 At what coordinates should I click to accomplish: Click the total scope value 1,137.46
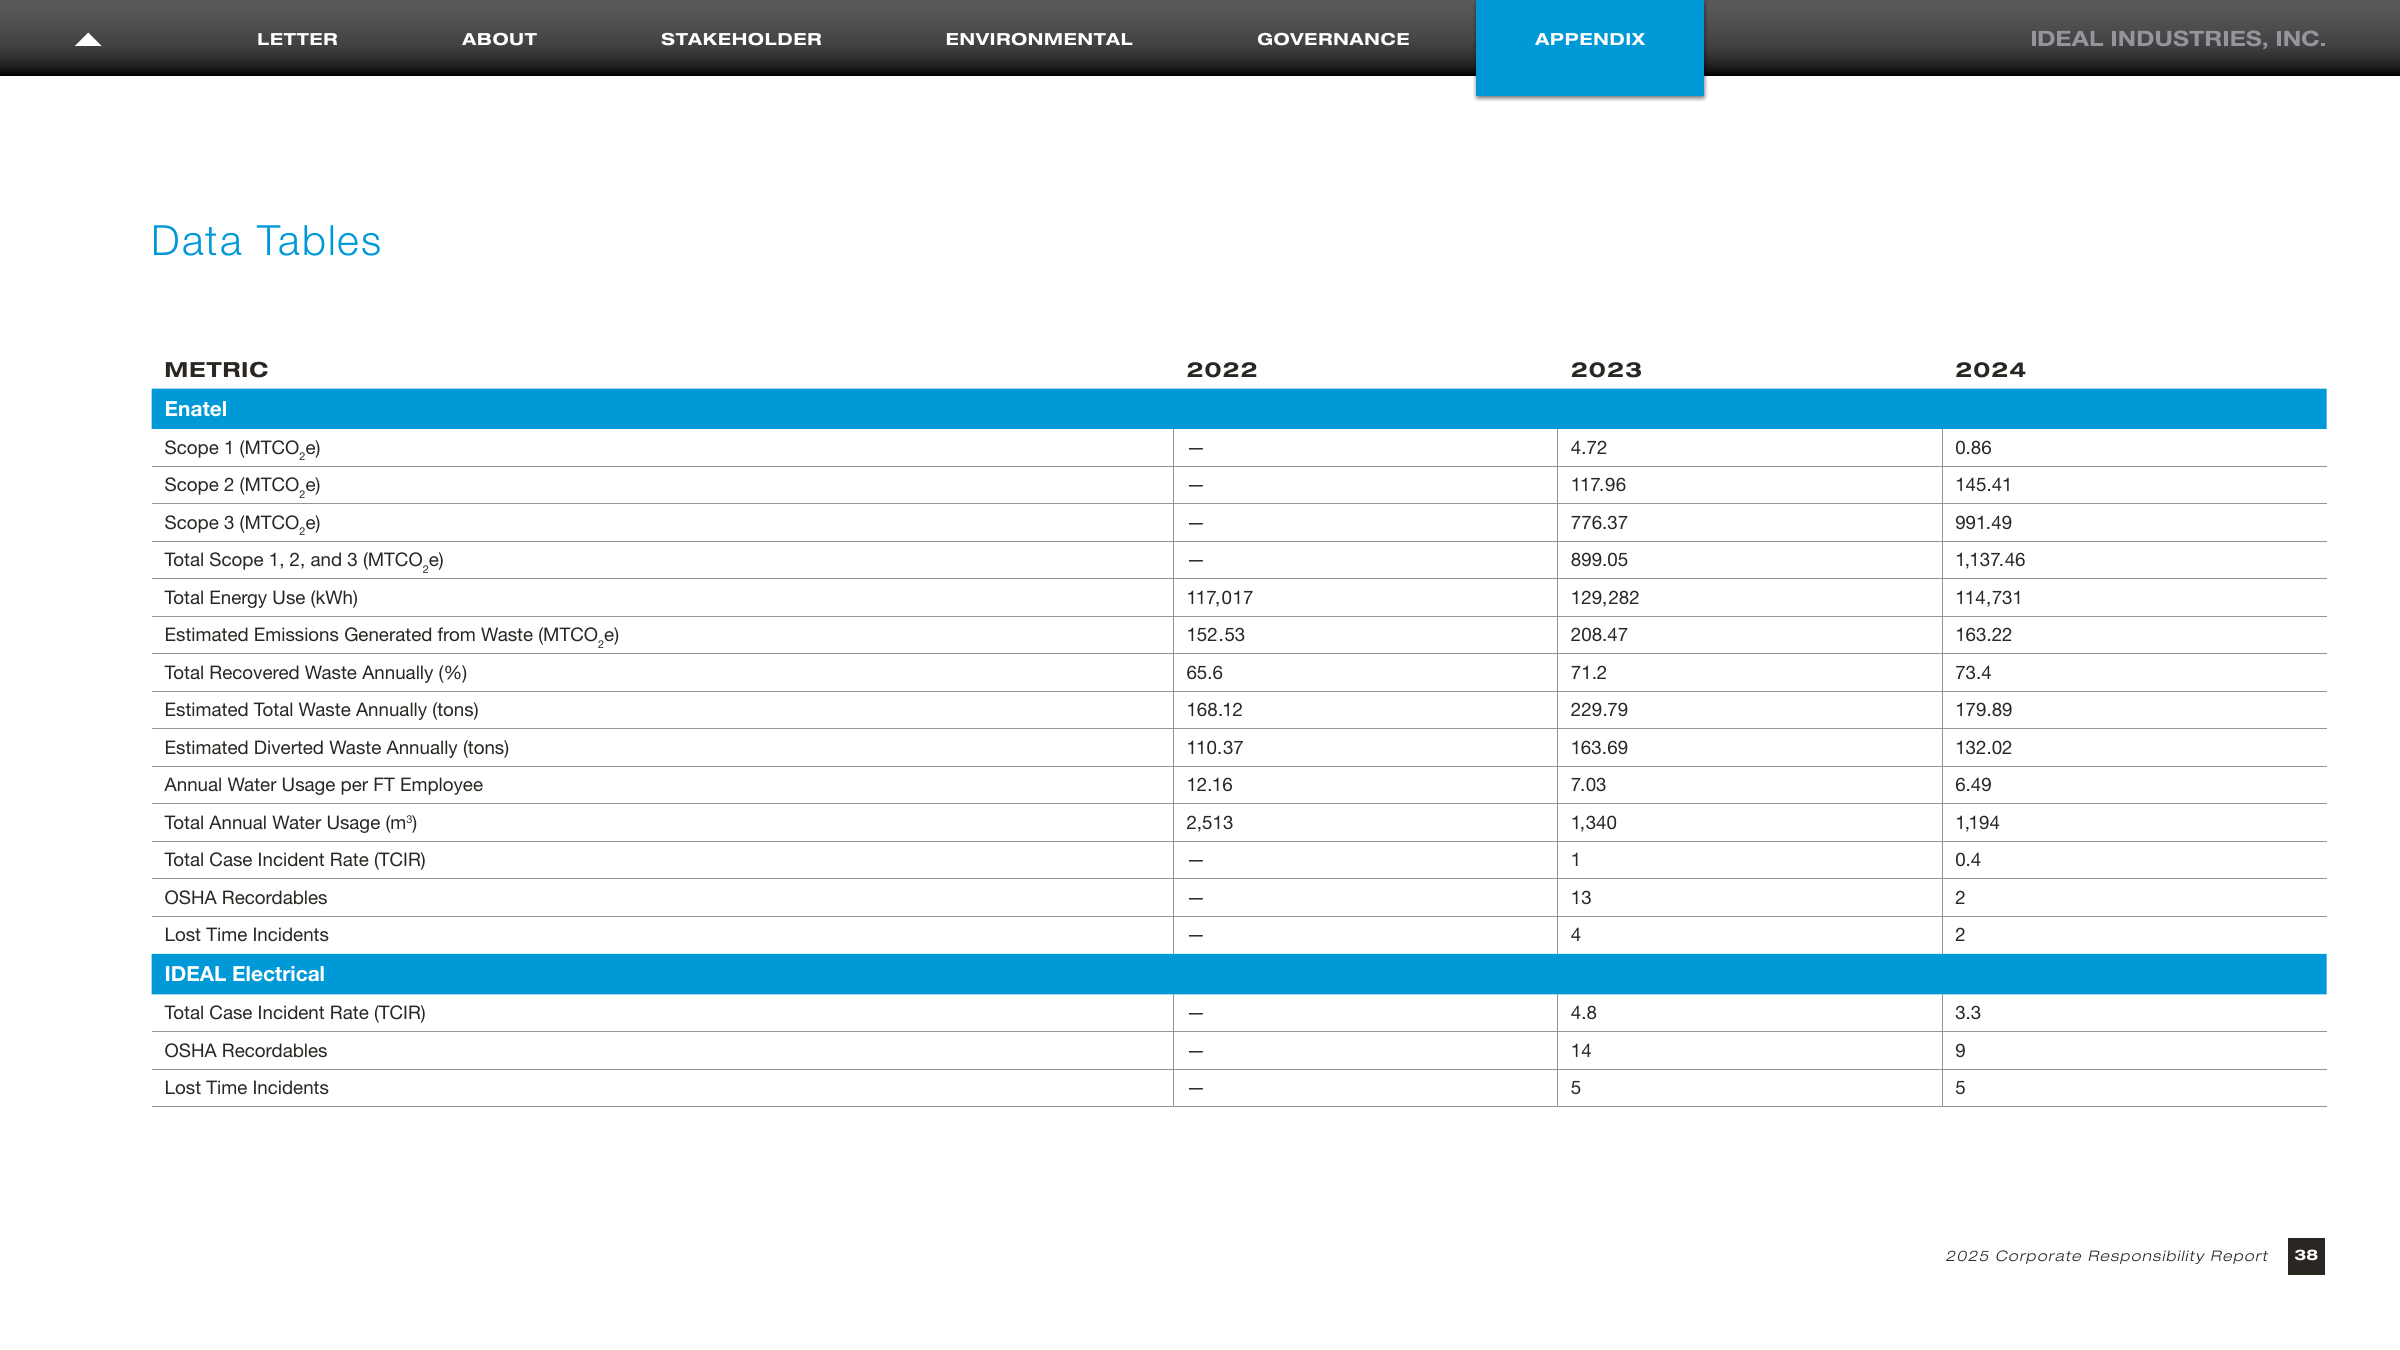pyautogui.click(x=1990, y=560)
